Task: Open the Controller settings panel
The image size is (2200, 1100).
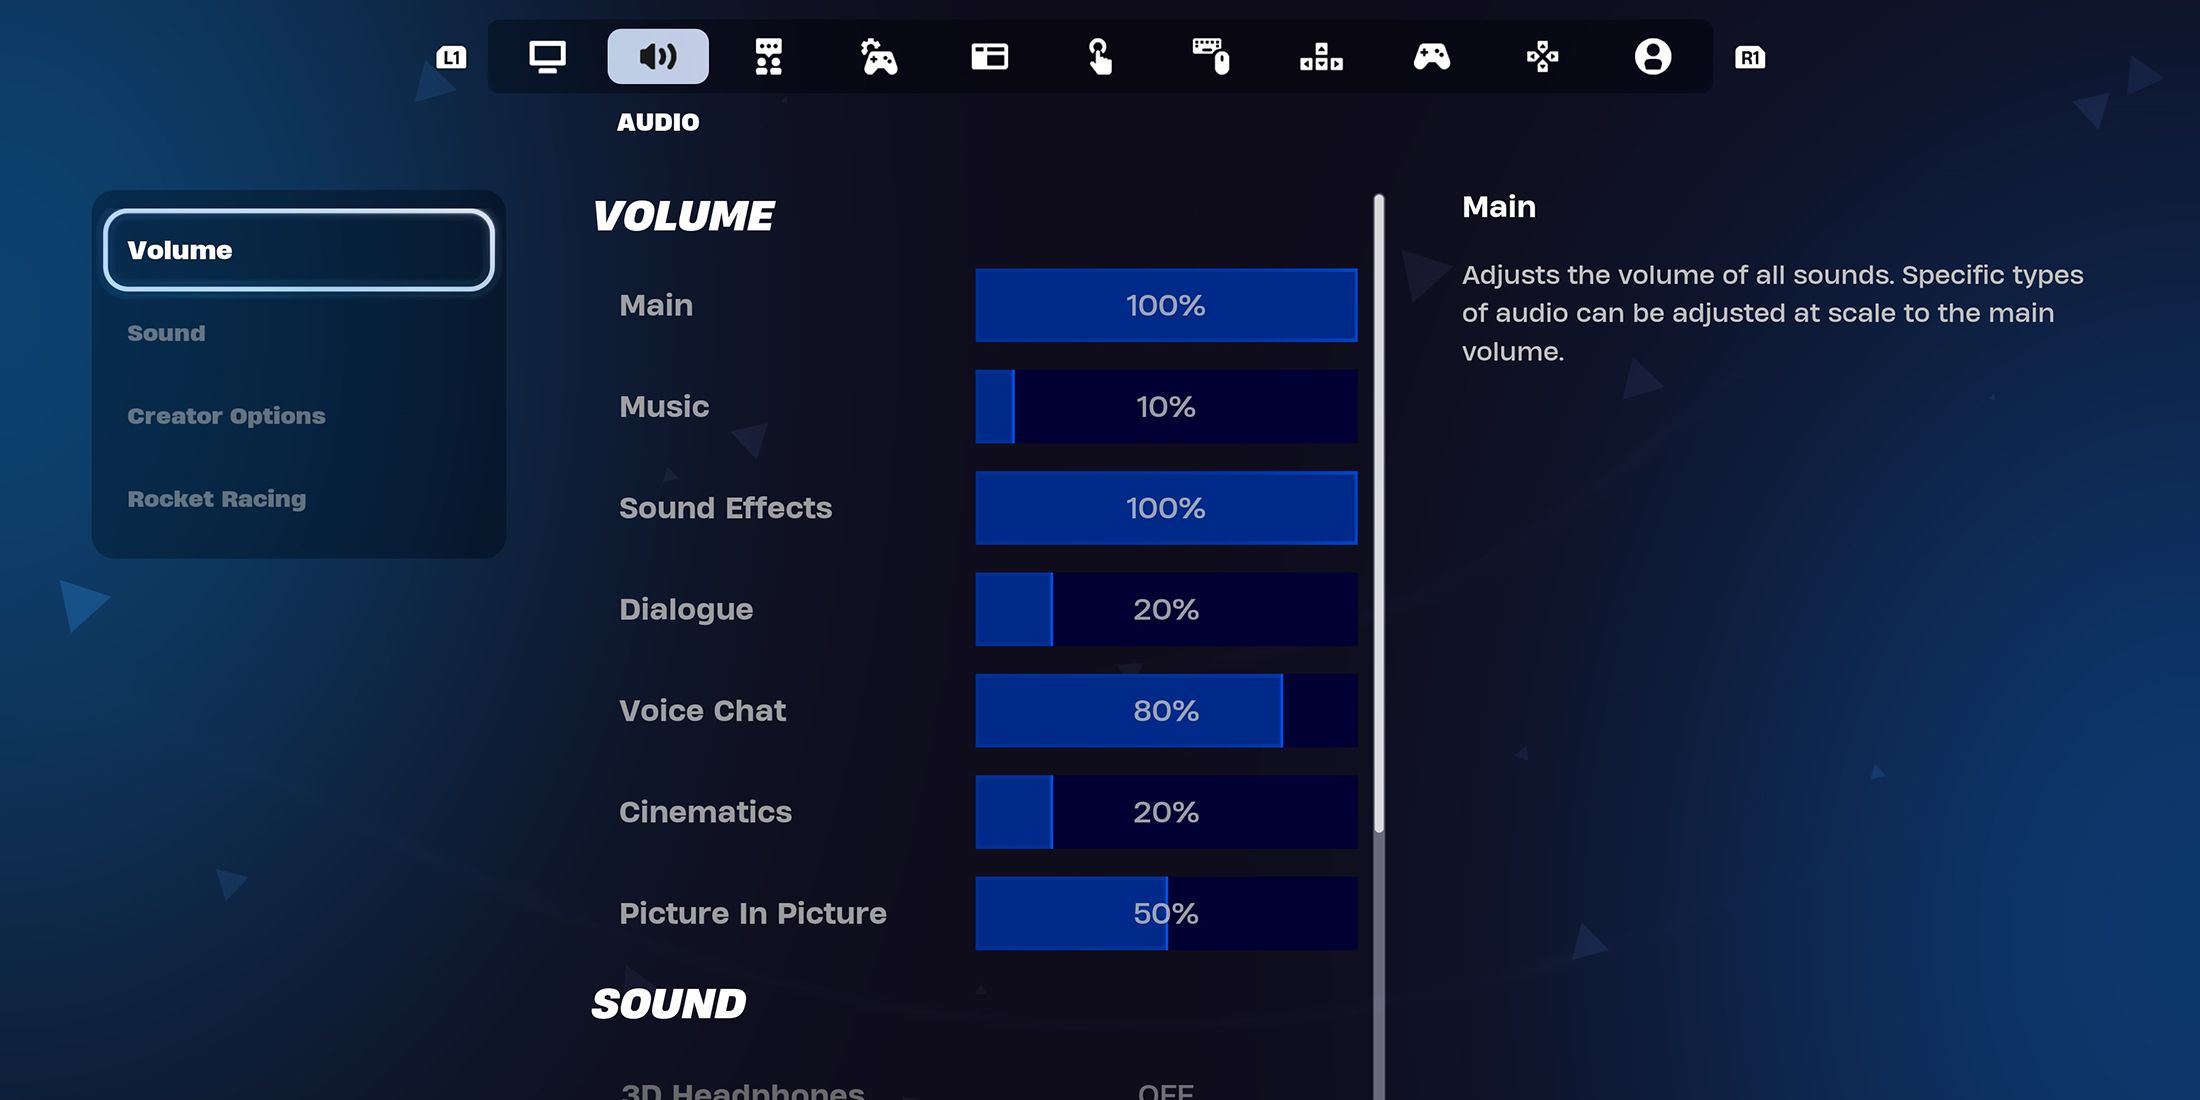Action: (1430, 56)
